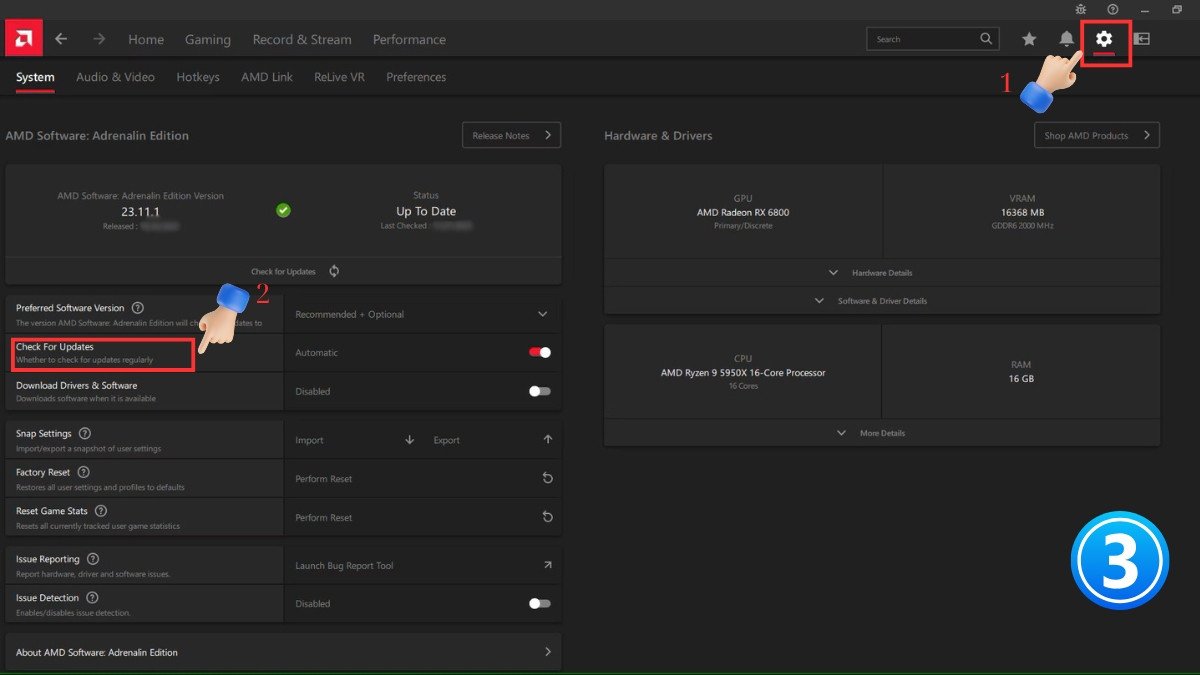Image resolution: width=1200 pixels, height=675 pixels.
Task: Click the Factory Reset perform reset icon
Action: (547, 479)
